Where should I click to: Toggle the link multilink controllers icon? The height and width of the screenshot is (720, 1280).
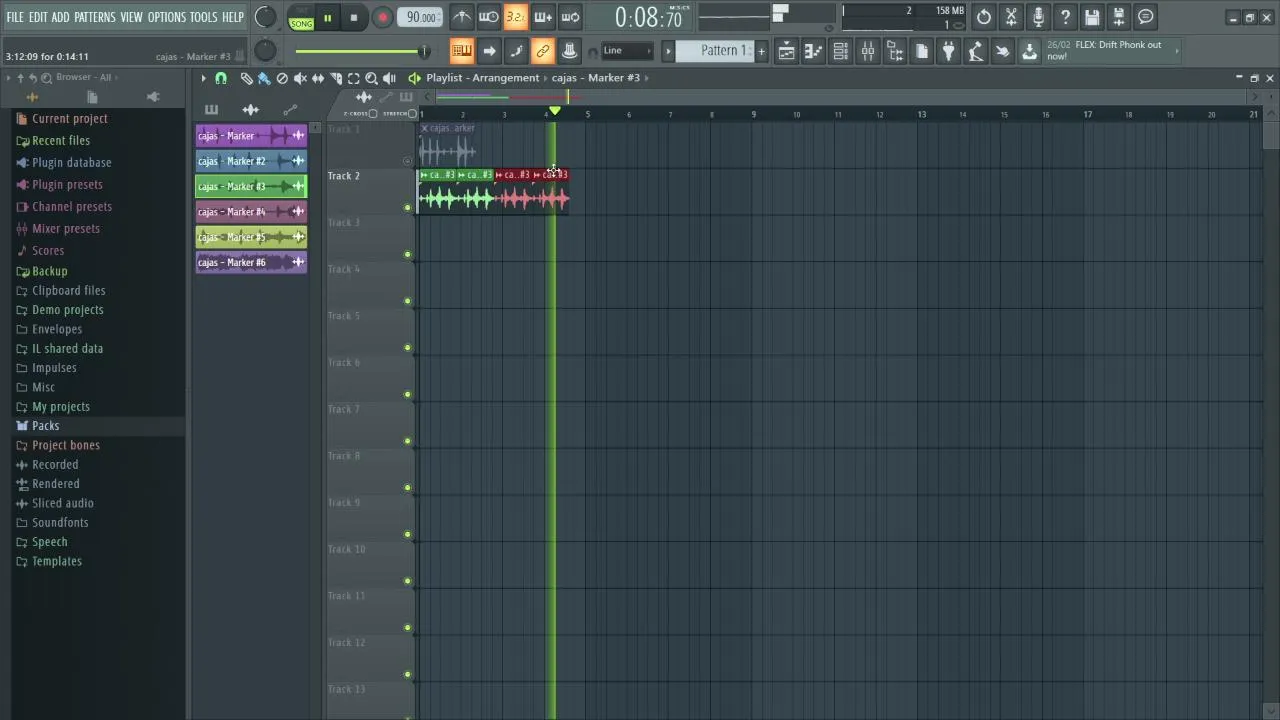coord(543,51)
